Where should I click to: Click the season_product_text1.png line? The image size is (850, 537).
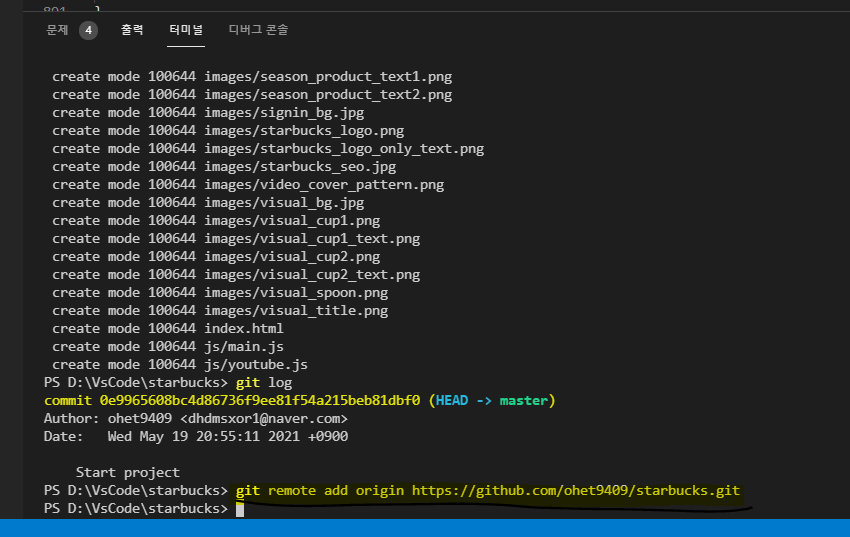[x=252, y=77]
